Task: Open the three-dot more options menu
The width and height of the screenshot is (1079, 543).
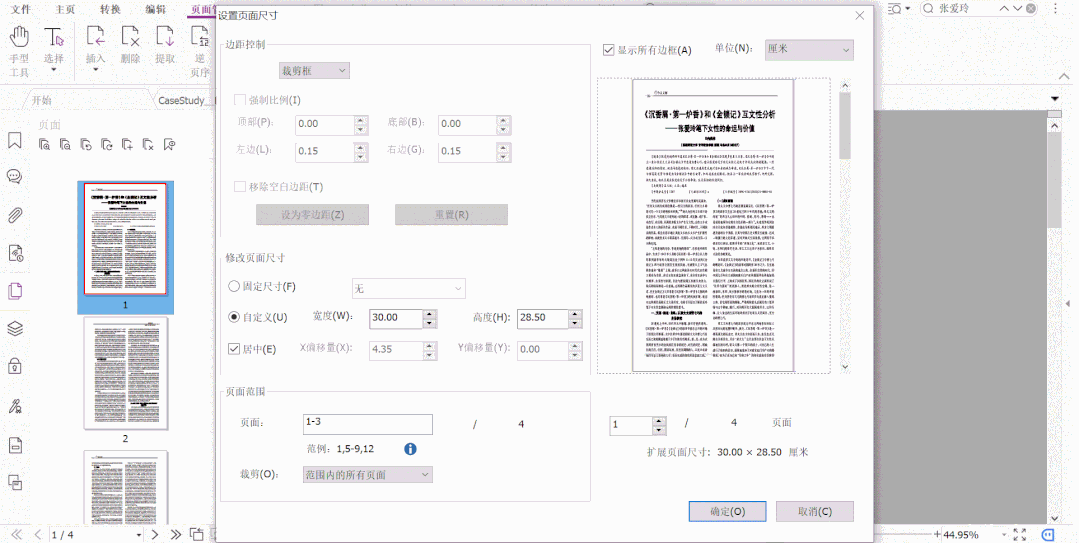Action: click(x=1056, y=8)
